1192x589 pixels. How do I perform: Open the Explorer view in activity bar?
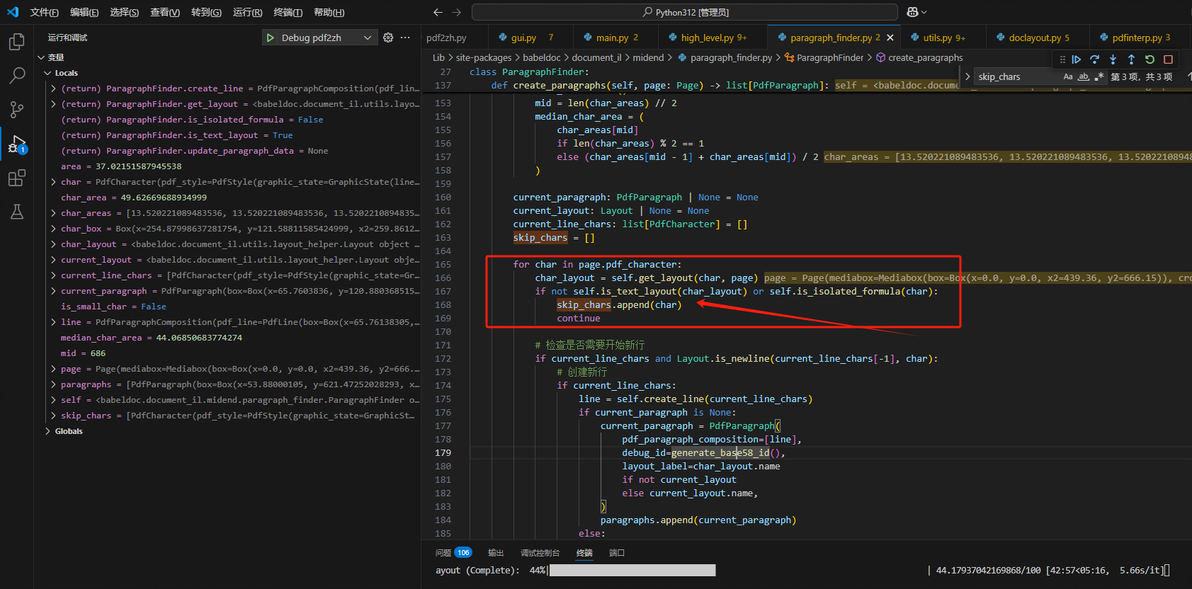click(x=17, y=42)
